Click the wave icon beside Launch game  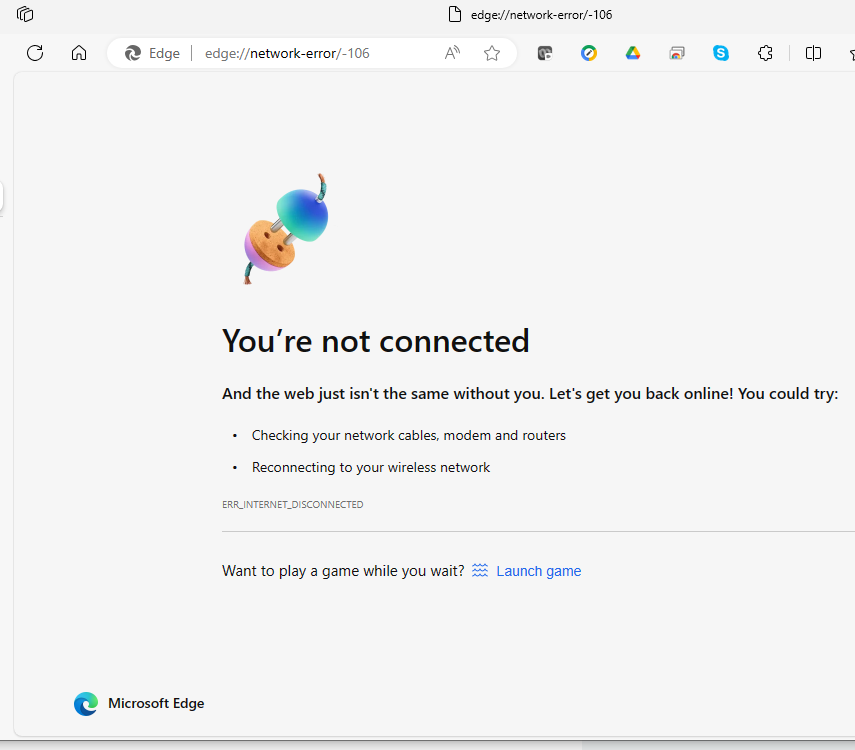coord(480,571)
